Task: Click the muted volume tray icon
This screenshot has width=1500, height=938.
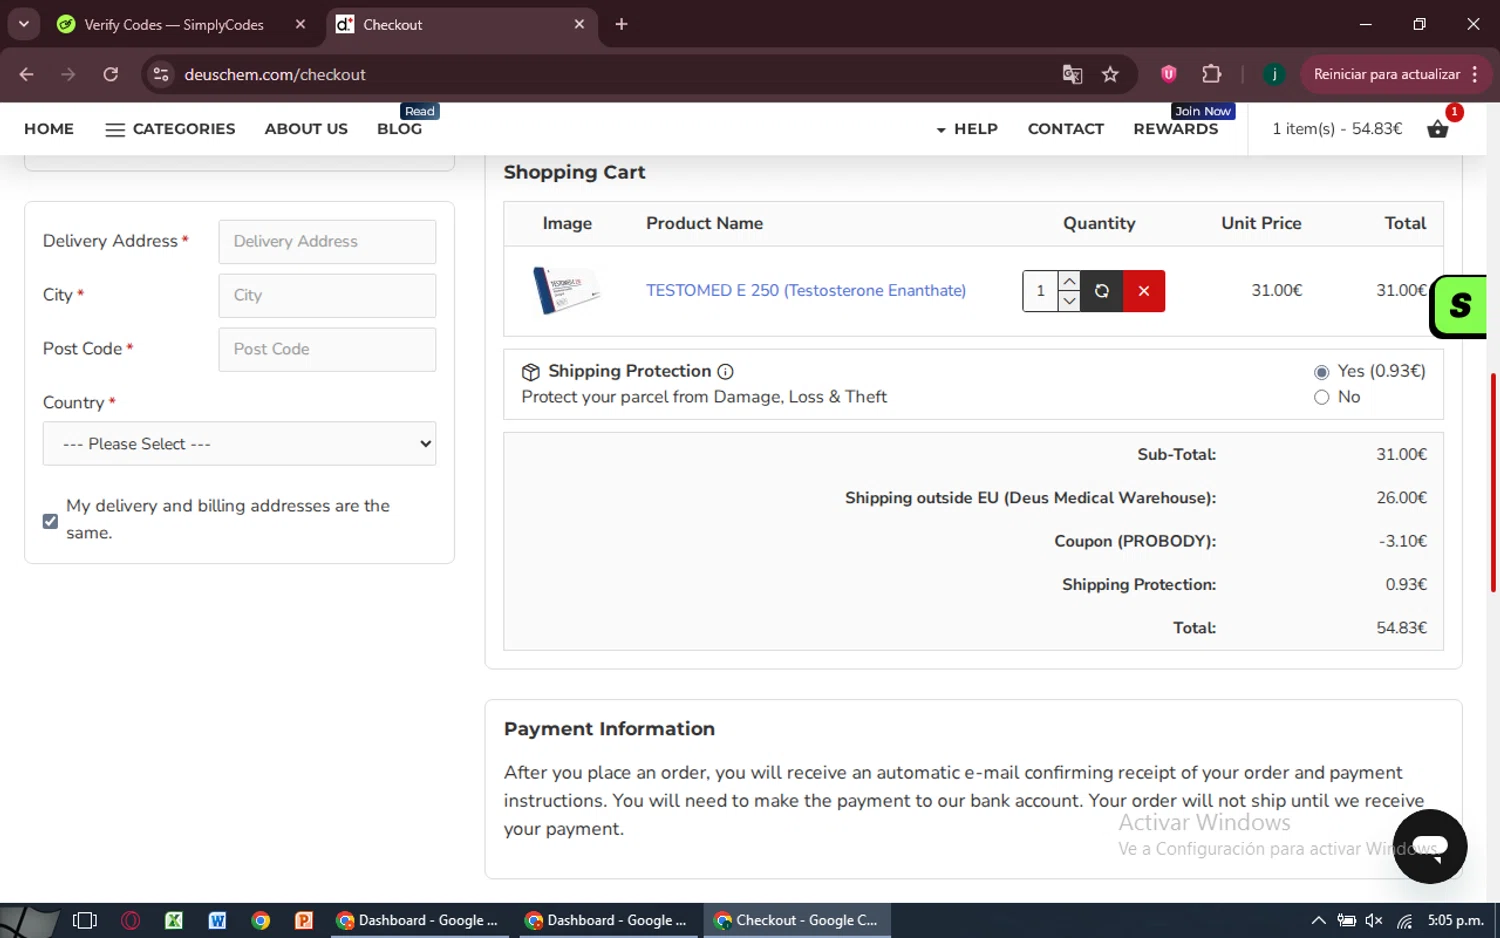Action: point(1374,921)
